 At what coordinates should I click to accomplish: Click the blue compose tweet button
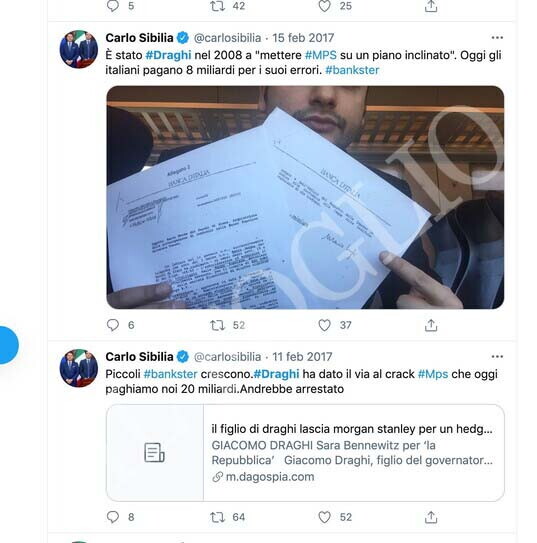click(6, 345)
